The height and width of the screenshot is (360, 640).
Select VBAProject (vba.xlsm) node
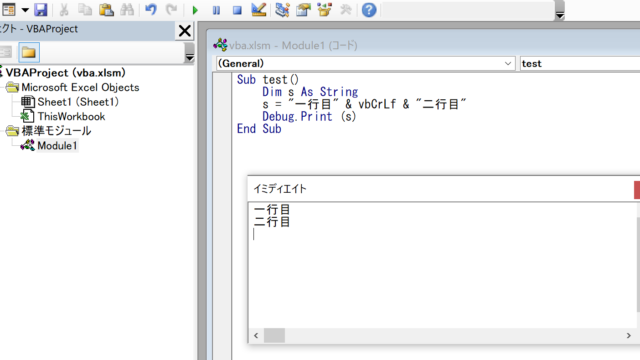(x=65, y=73)
